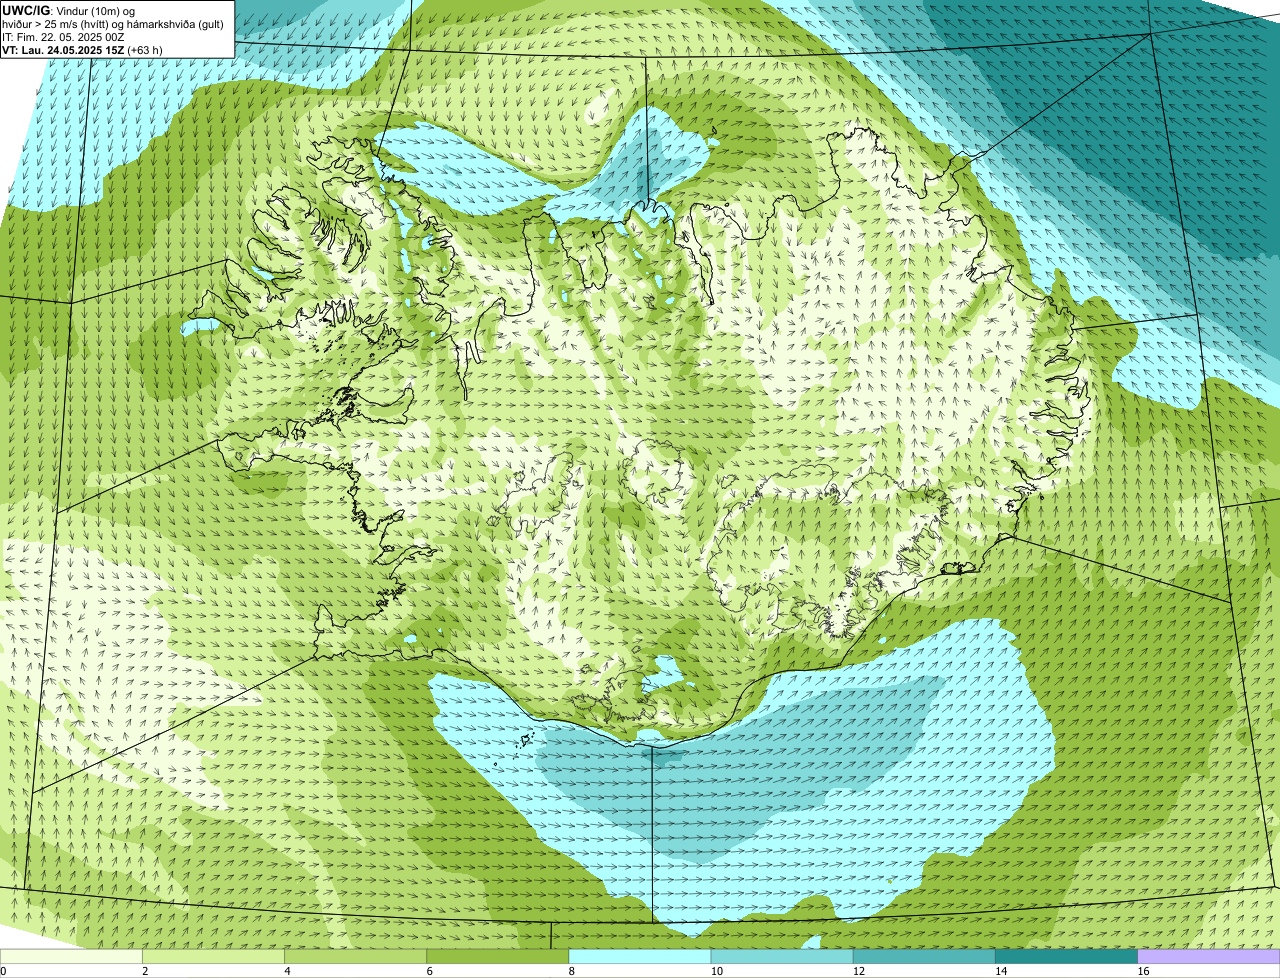
Task: Click the 12–14 m/s teal legend swatch
Action: tap(924, 957)
